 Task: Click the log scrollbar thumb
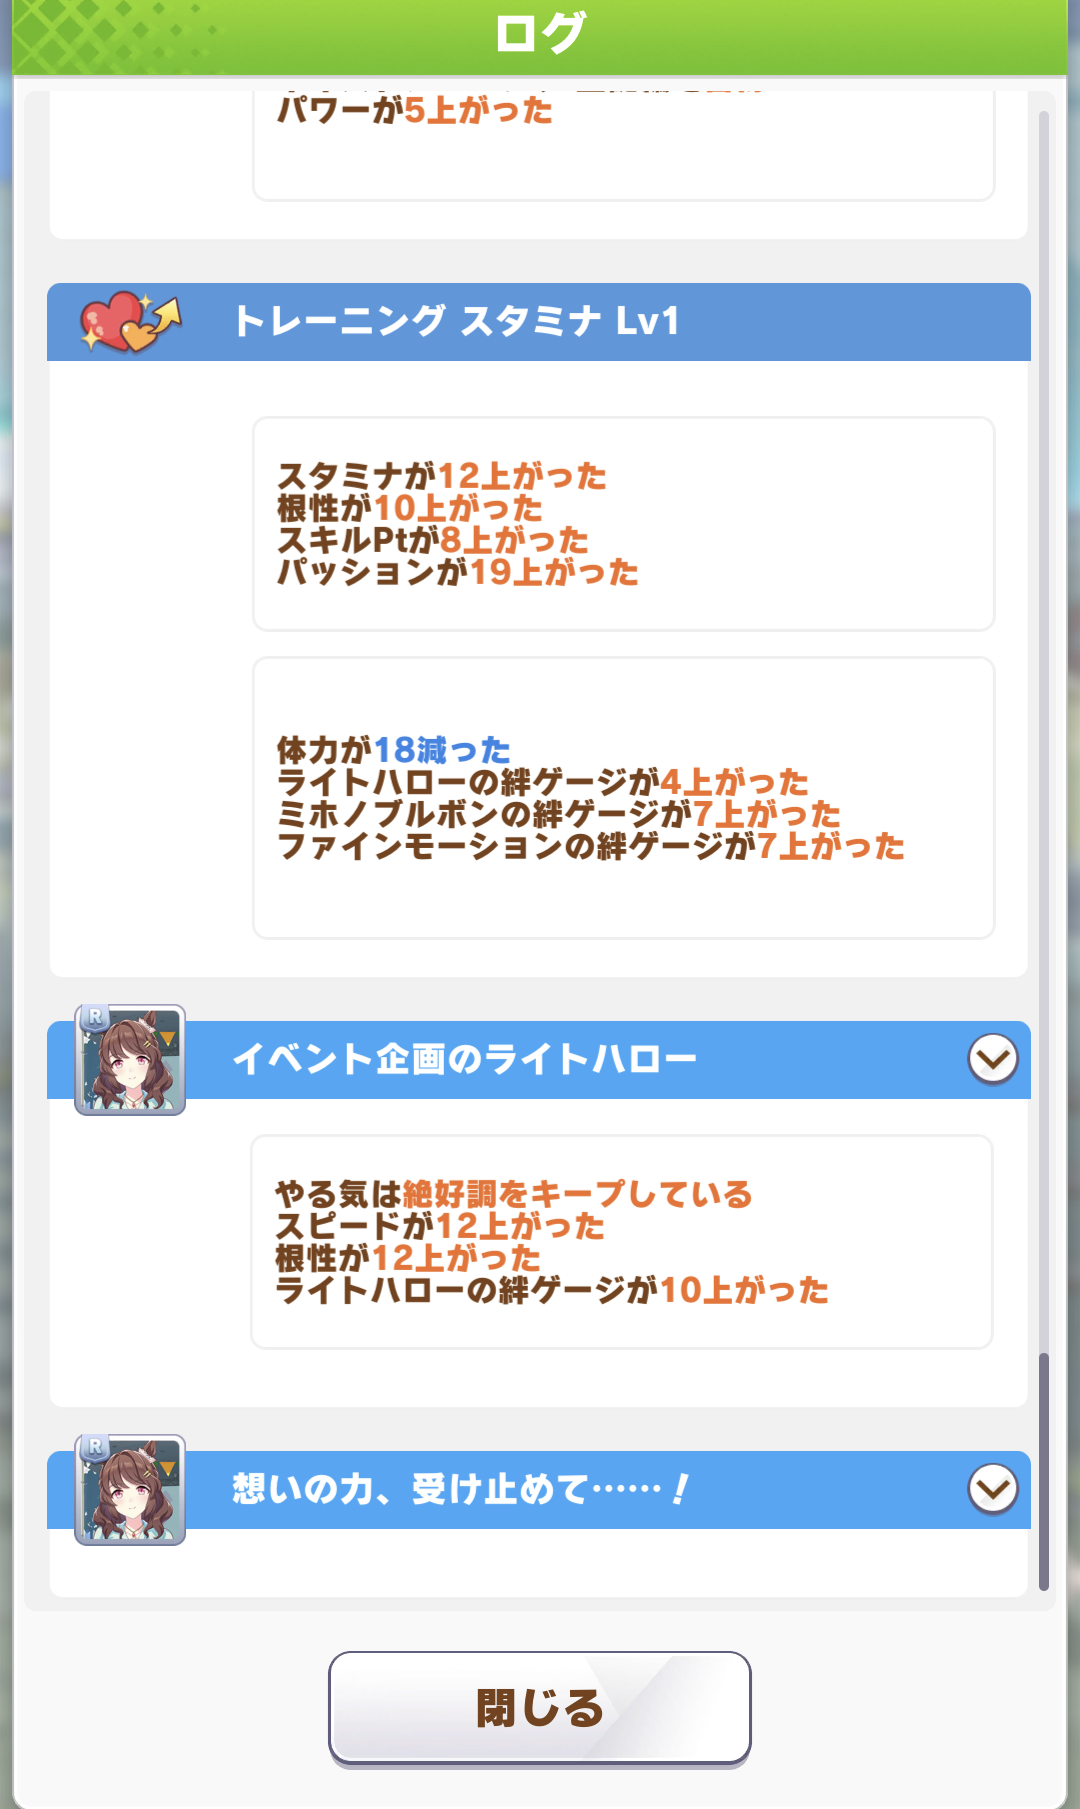click(x=1044, y=1472)
